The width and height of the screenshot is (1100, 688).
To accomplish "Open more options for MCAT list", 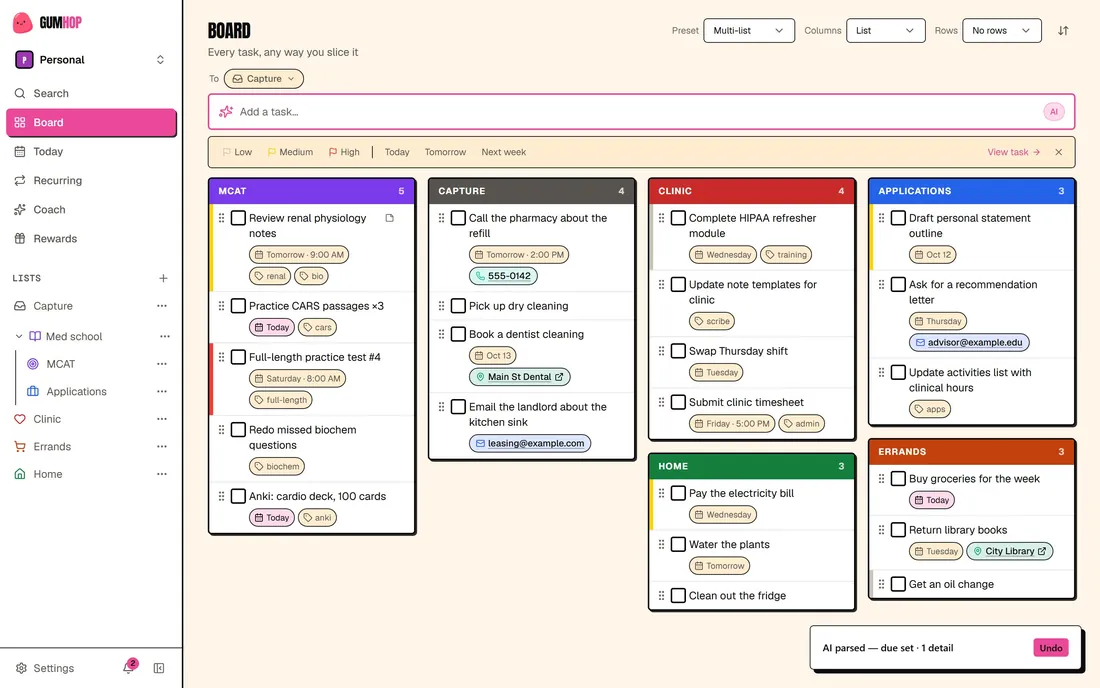I will pos(162,364).
